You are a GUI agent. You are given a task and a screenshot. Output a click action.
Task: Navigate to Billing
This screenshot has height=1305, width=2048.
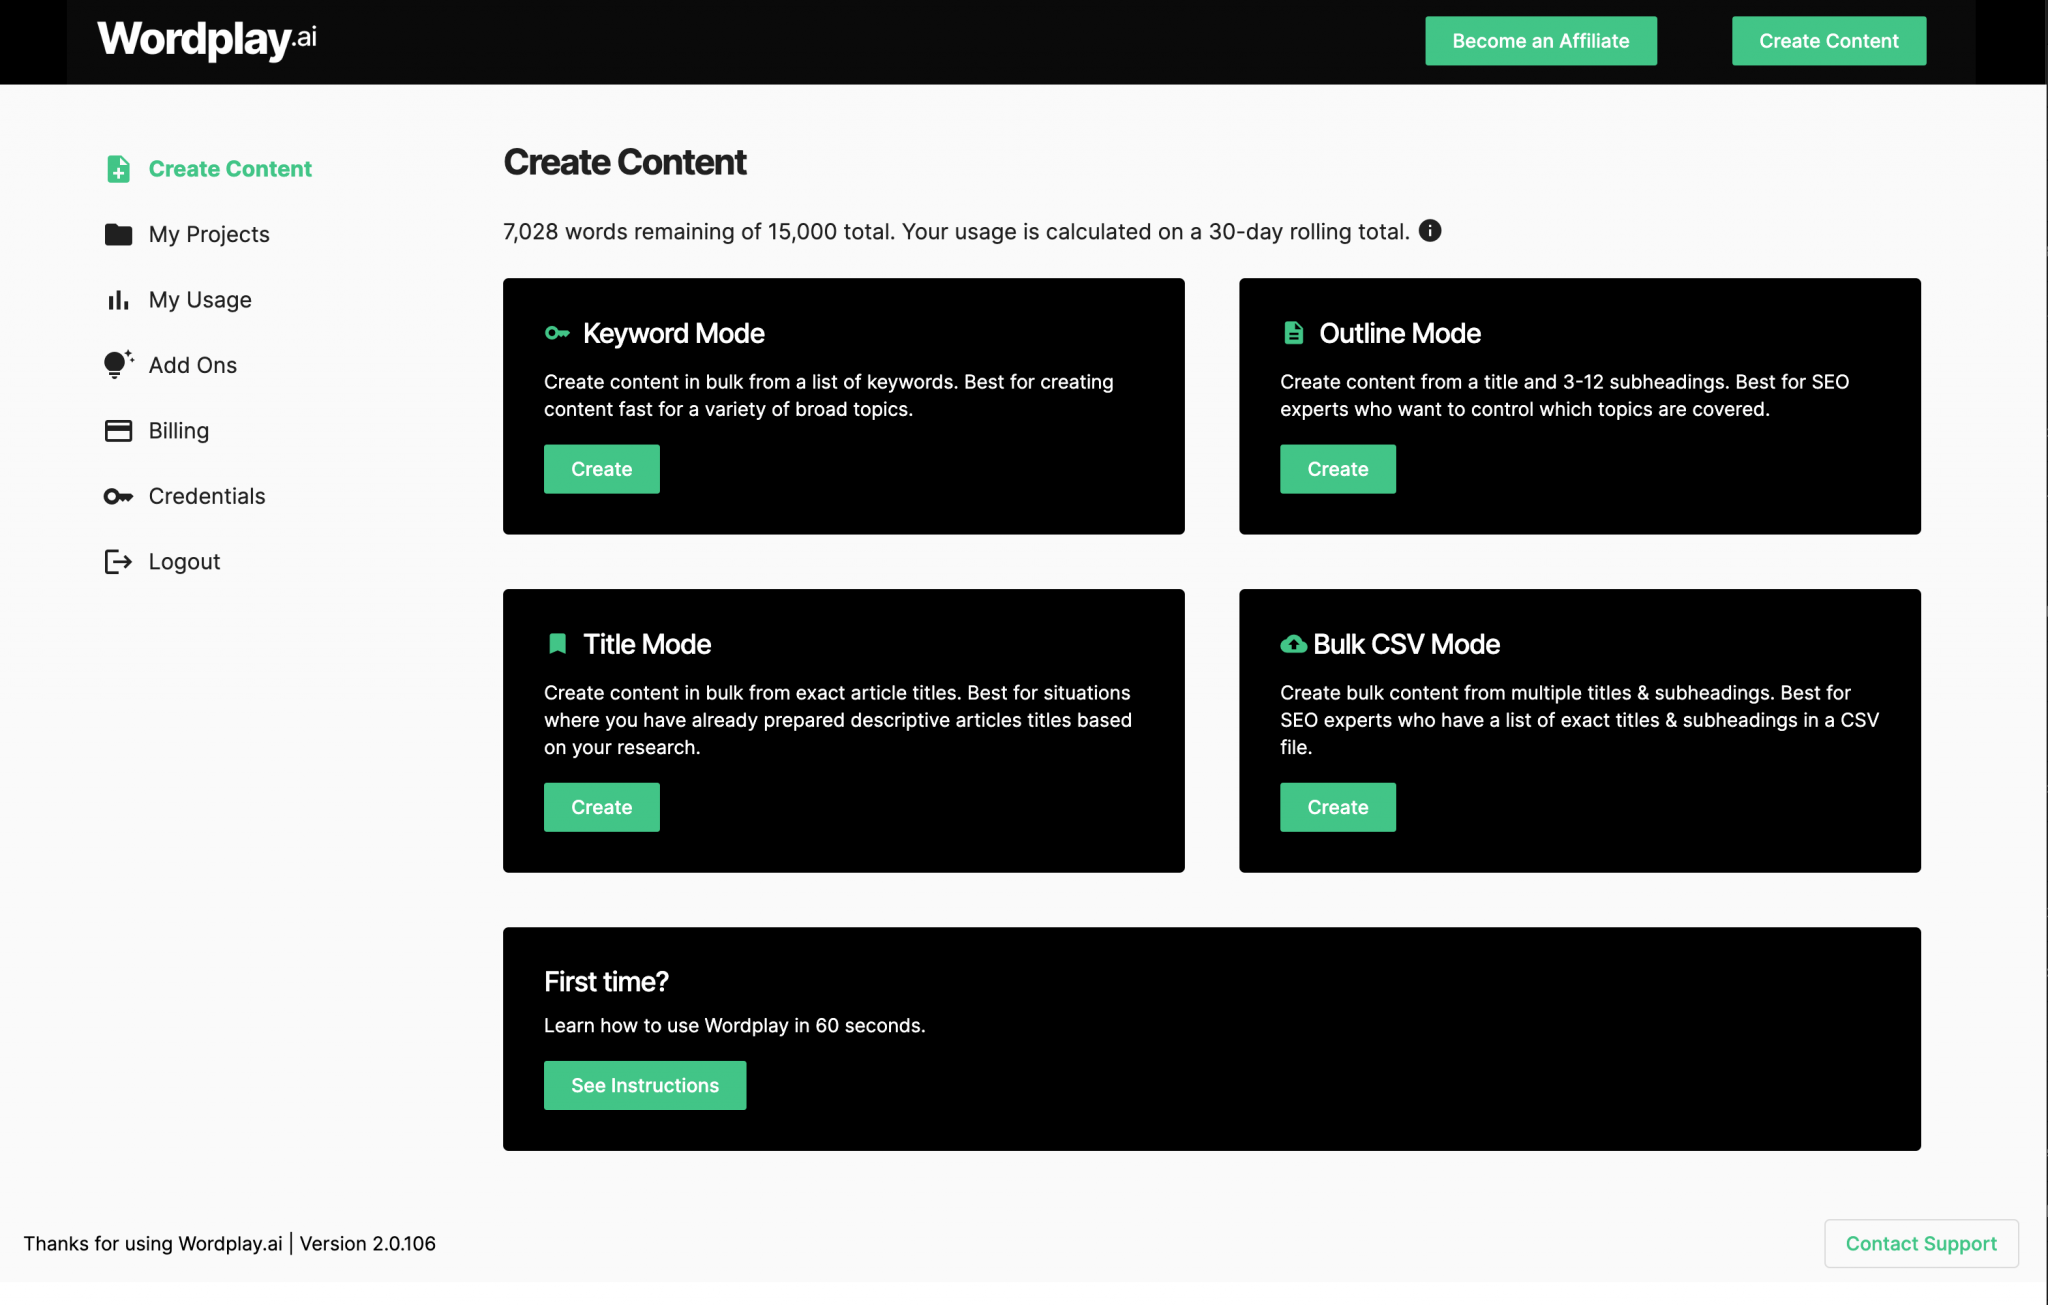[x=179, y=431]
